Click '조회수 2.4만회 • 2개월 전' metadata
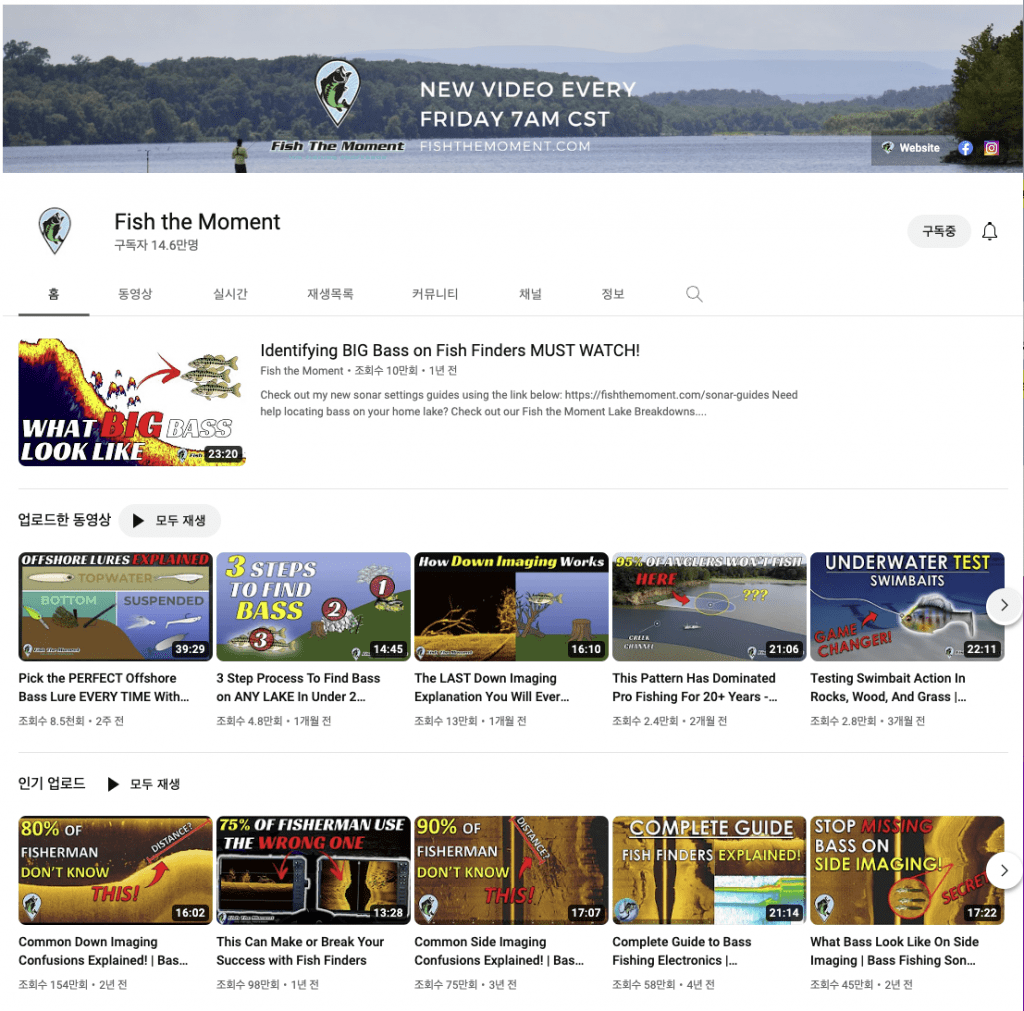Image resolution: width=1024 pixels, height=1011 pixels. [669, 721]
